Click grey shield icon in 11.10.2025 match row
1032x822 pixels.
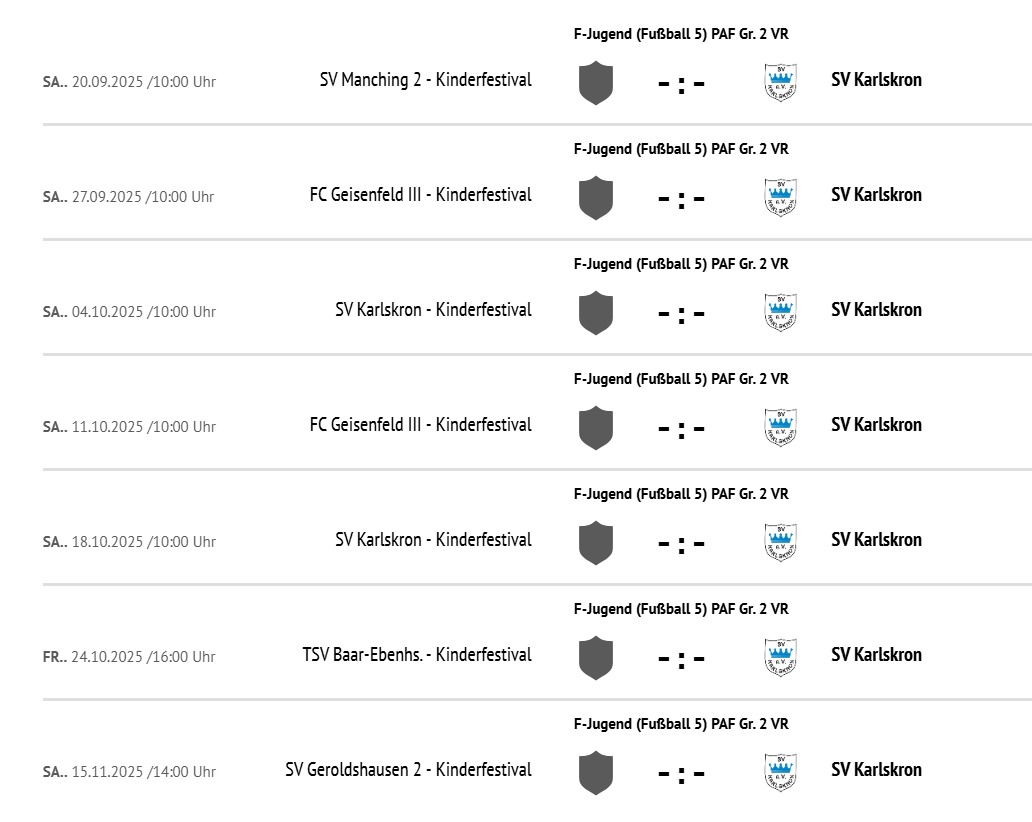click(595, 427)
